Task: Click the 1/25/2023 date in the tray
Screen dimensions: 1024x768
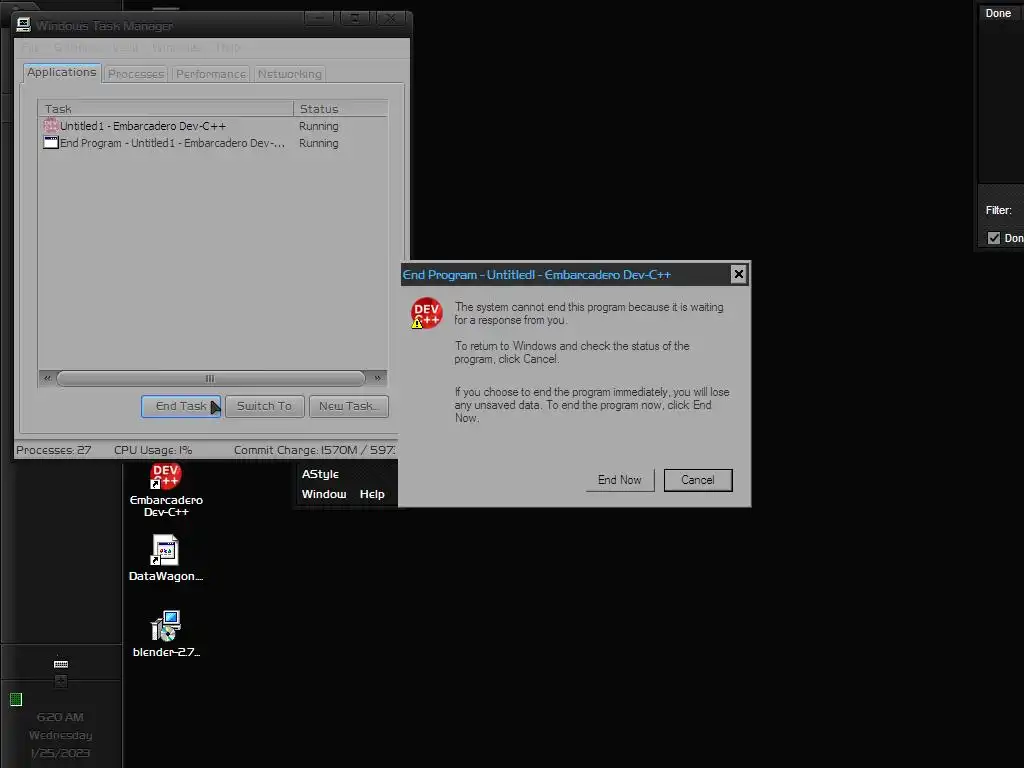Action: pyautogui.click(x=60, y=753)
